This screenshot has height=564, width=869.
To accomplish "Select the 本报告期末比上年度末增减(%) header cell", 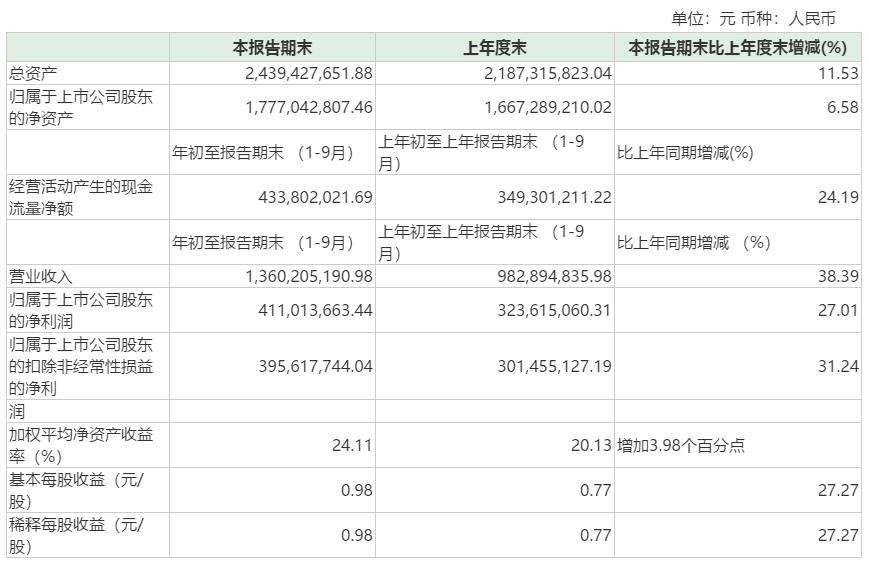I will click(x=737, y=47).
